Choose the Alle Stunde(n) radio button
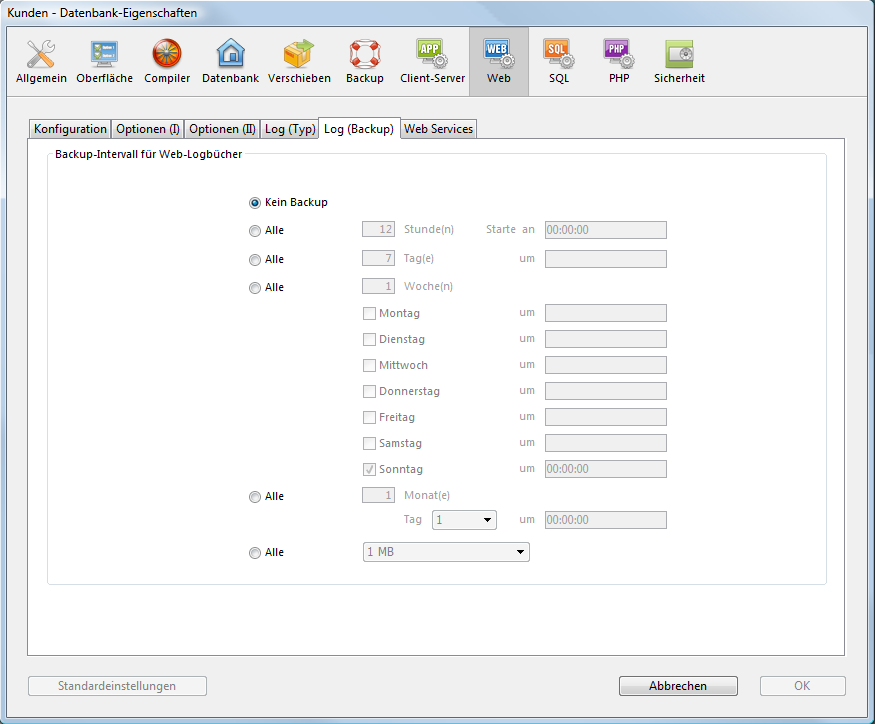 coord(256,231)
